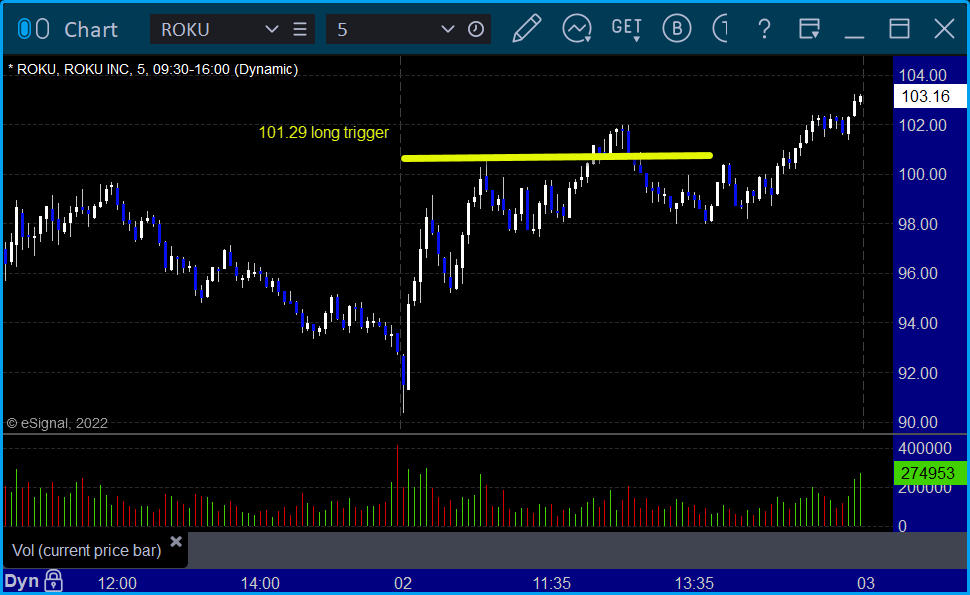Click the window link icon beside Chart

33,29
